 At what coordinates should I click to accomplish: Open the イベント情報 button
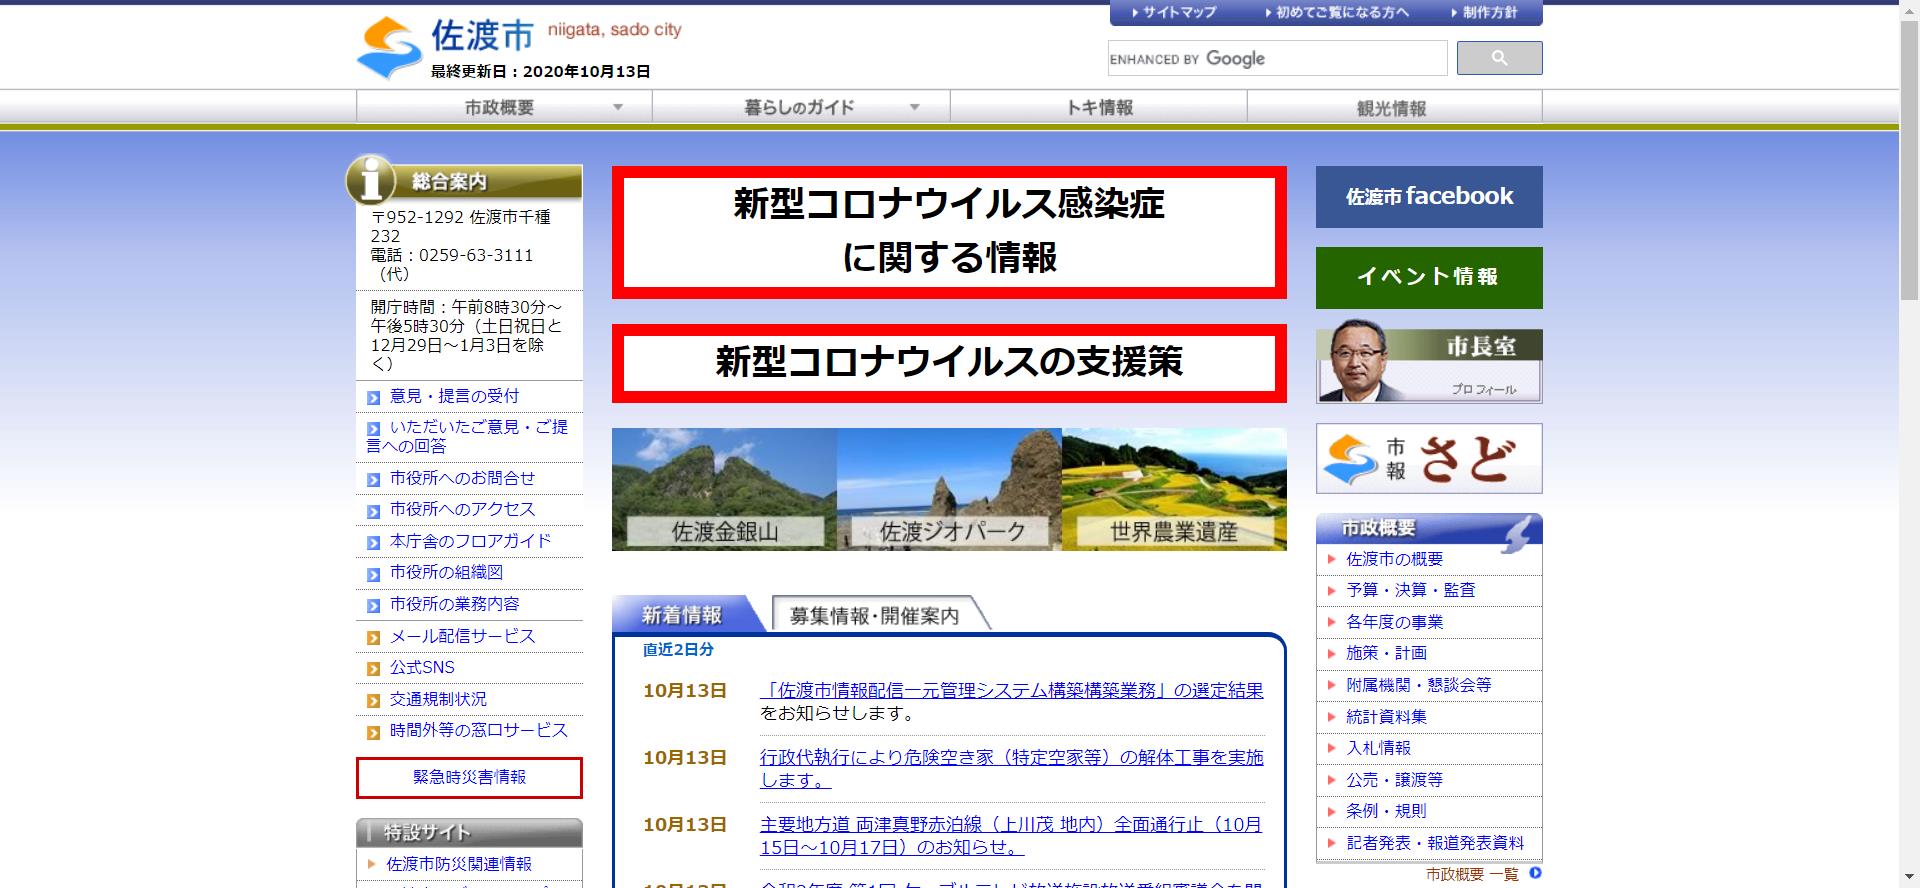pyautogui.click(x=1429, y=278)
